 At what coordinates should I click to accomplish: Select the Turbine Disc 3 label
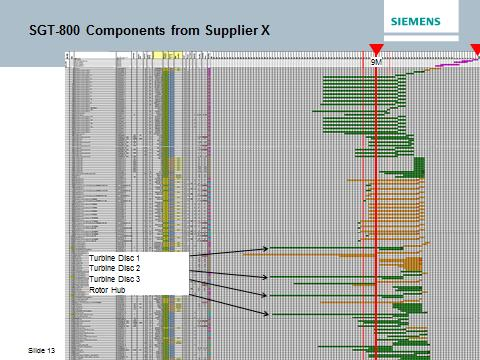click(114, 279)
